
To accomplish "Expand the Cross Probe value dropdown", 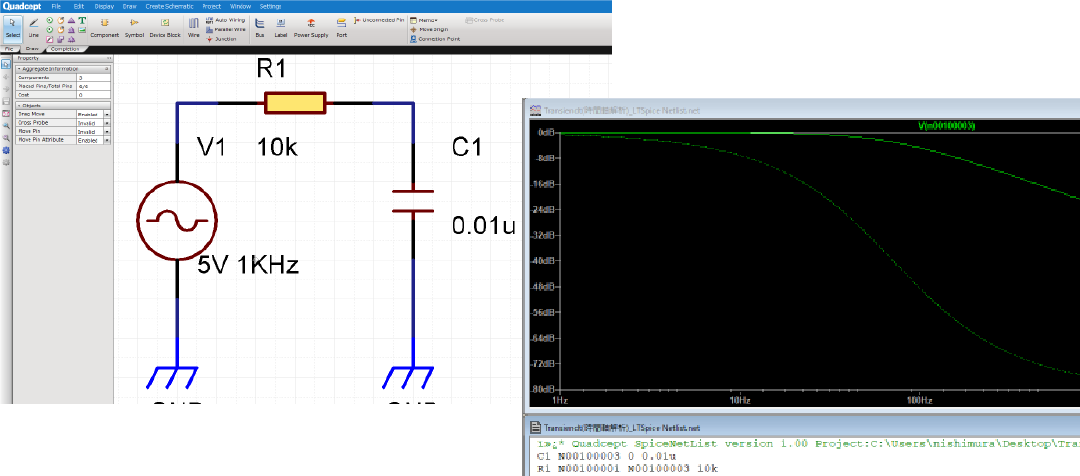I will [x=107, y=123].
